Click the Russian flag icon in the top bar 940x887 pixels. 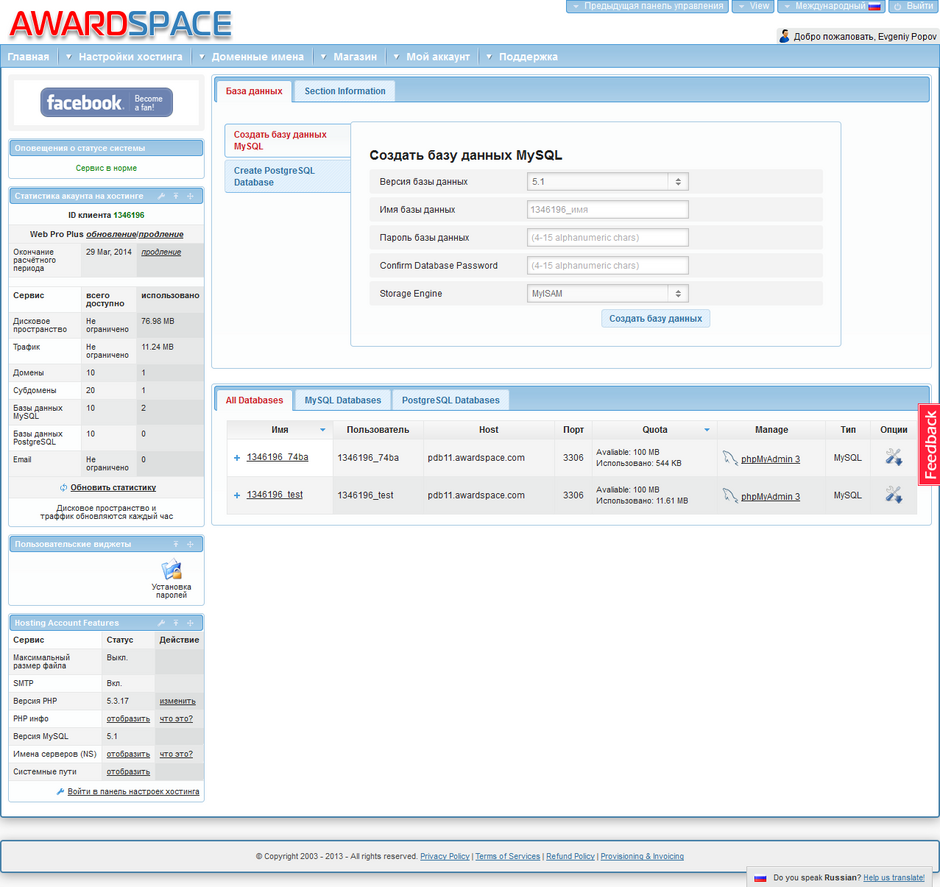click(875, 7)
